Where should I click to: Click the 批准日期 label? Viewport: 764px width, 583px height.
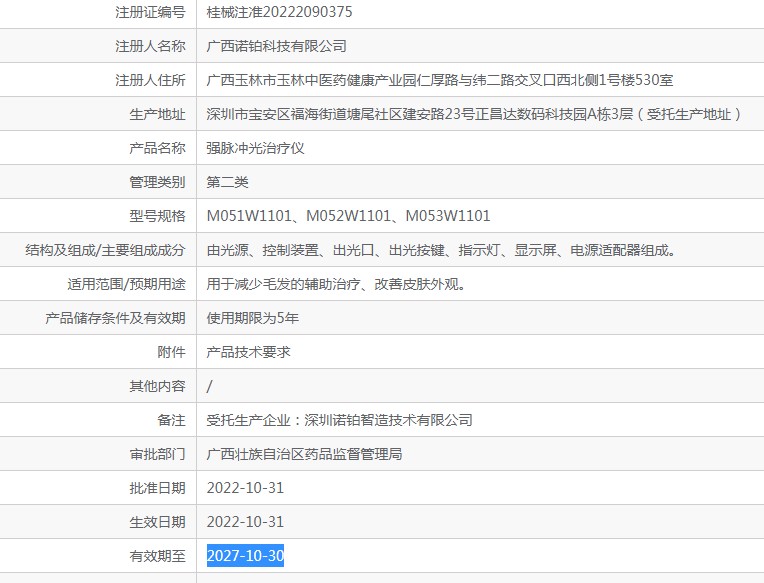(157, 488)
